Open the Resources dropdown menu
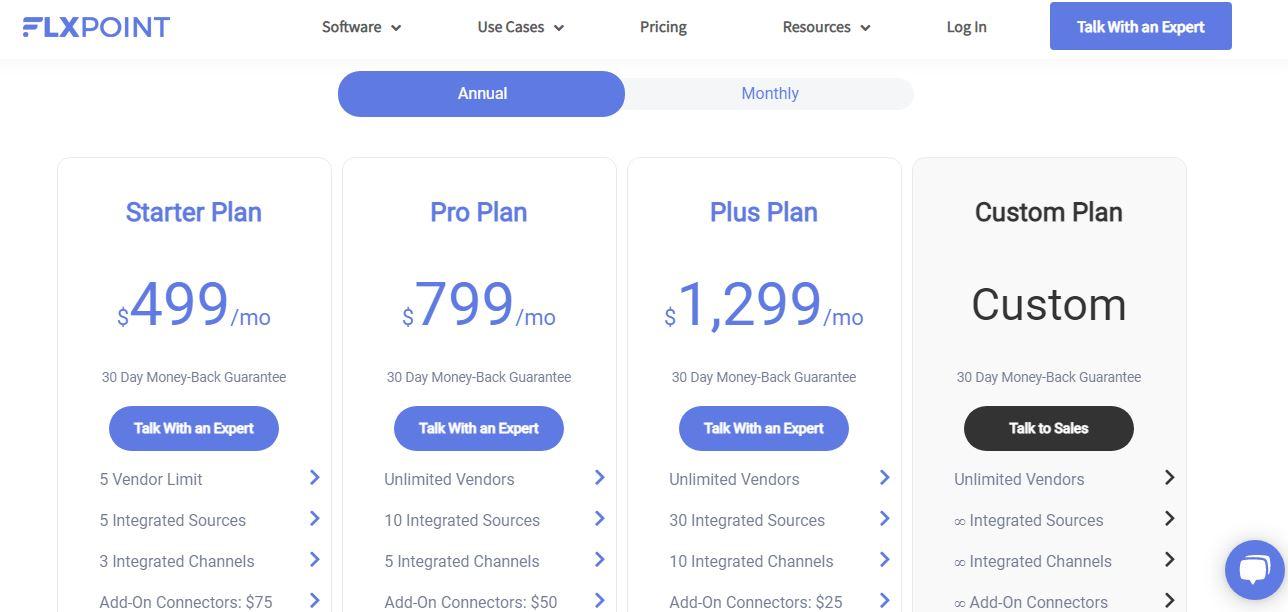The height and width of the screenshot is (612, 1288). pos(826,27)
